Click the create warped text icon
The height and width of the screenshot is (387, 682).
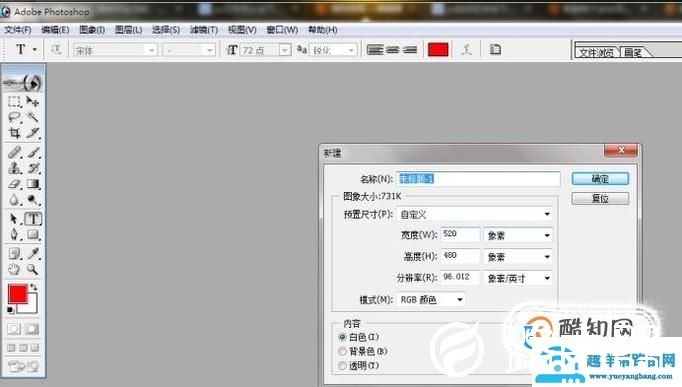point(466,50)
